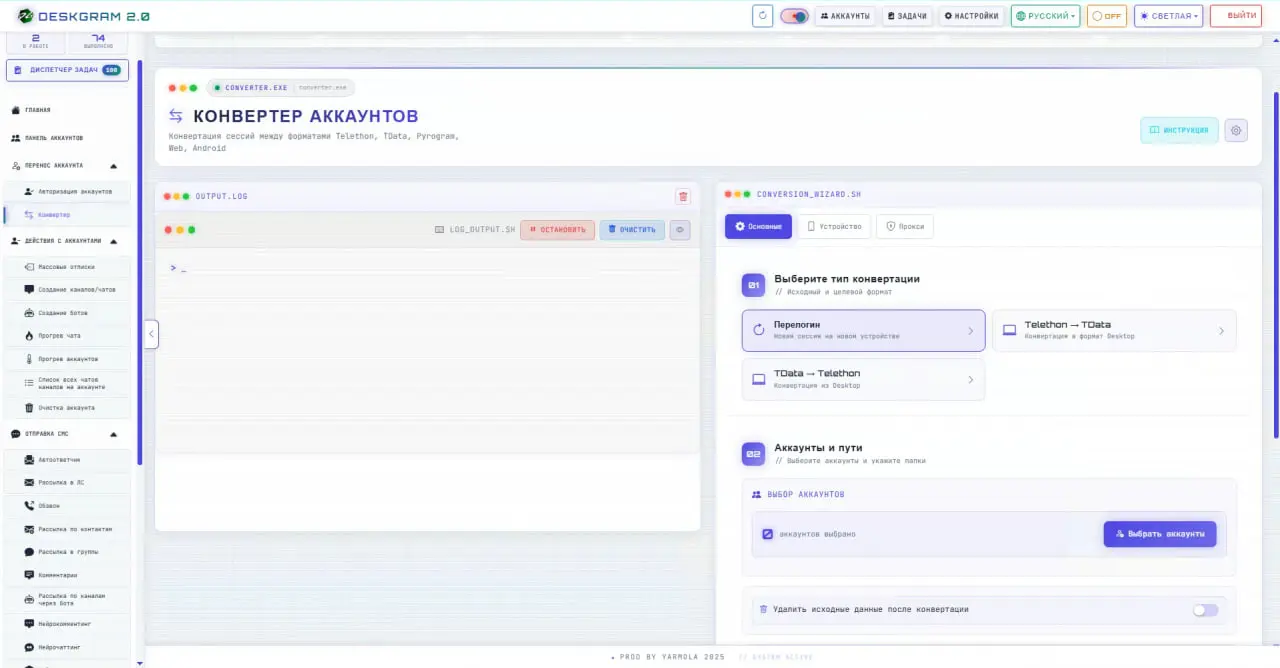Viewport: 1280px width, 668px height.
Task: Click the Прогрев чата flame icon
Action: (29, 336)
